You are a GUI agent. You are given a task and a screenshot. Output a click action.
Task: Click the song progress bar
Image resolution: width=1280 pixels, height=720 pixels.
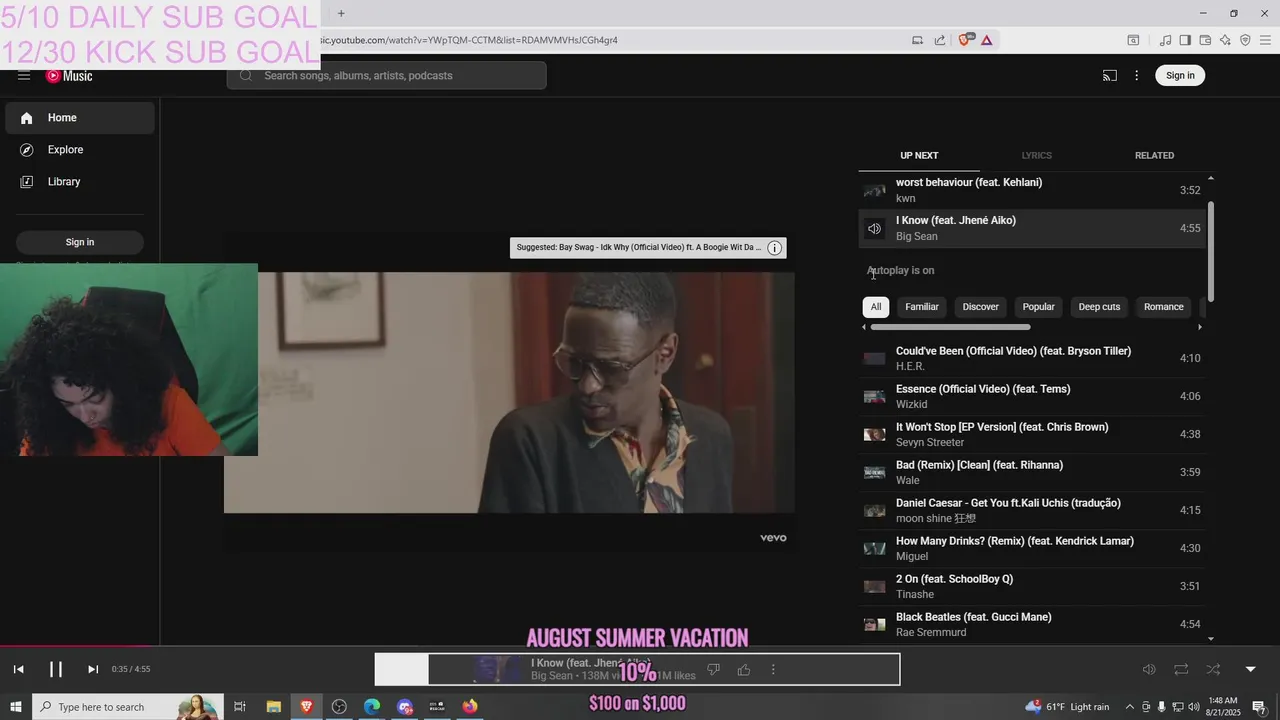click(640, 646)
